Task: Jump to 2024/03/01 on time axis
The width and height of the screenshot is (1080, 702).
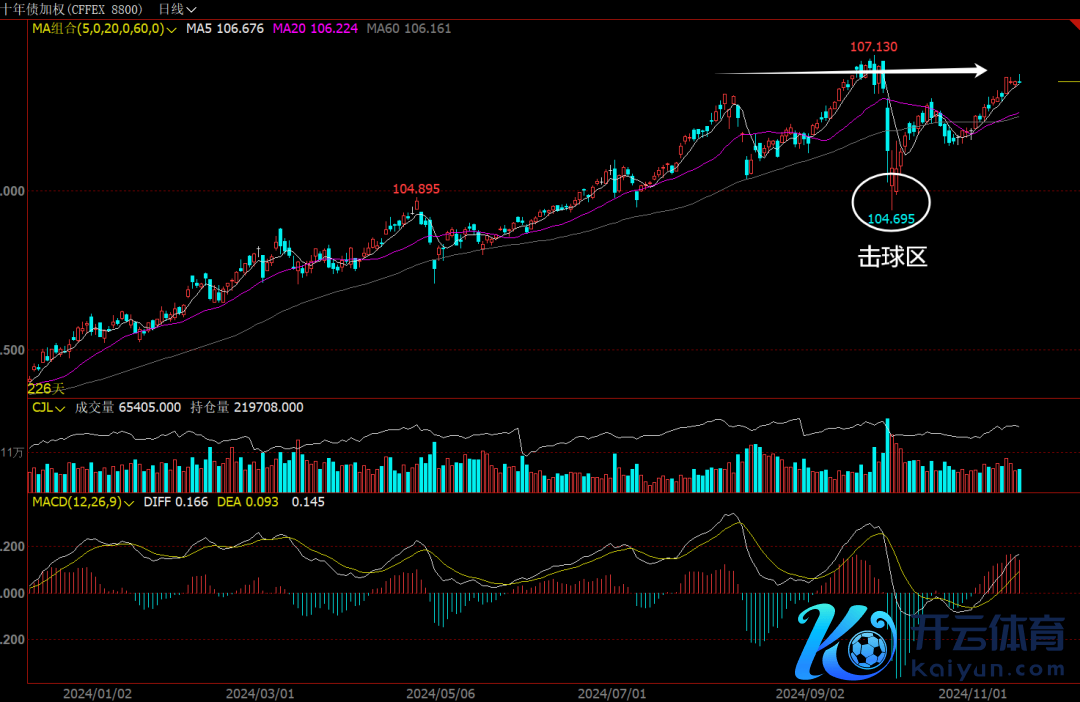Action: pos(259,692)
